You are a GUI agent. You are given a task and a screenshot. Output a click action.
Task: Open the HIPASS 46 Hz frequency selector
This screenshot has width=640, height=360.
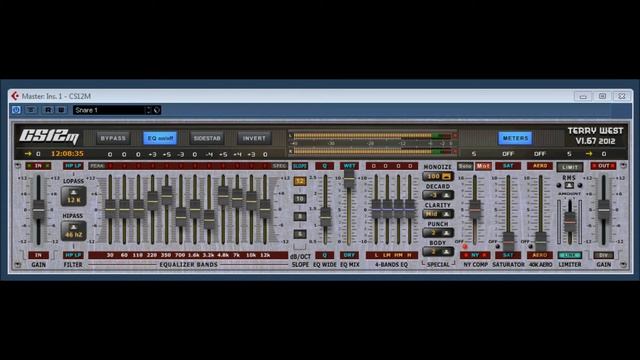pos(73,231)
